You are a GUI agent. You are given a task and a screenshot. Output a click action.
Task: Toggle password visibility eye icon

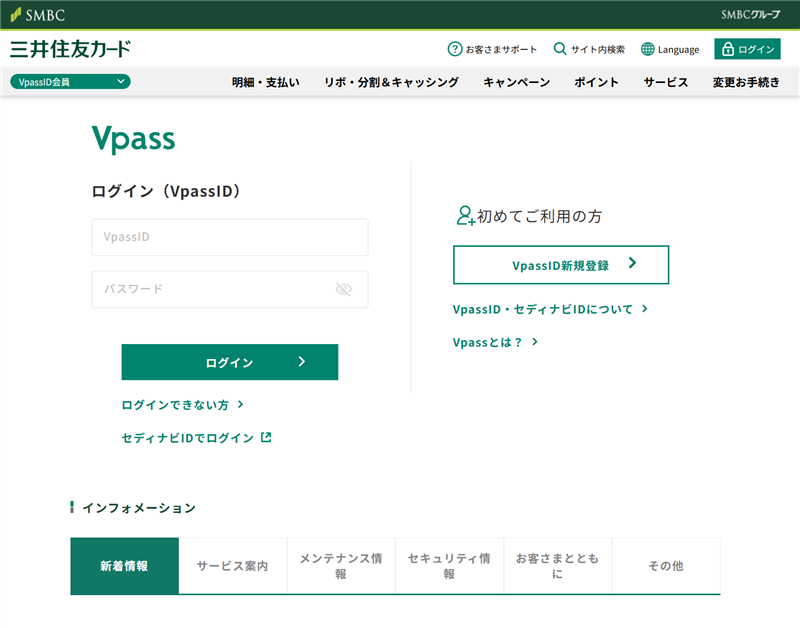click(x=343, y=289)
